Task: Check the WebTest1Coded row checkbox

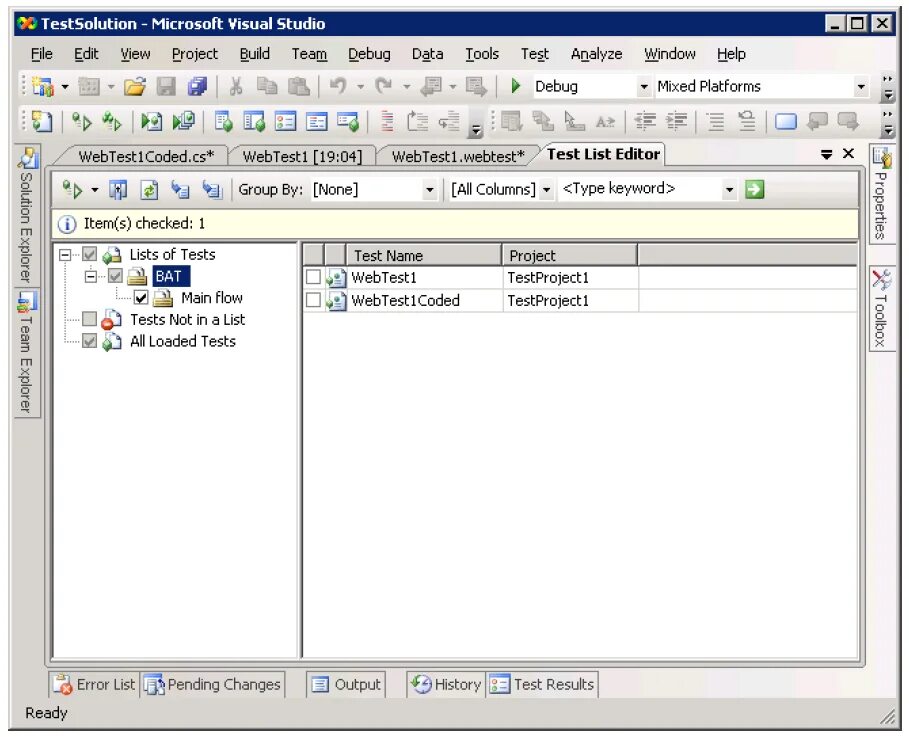Action: [x=313, y=300]
